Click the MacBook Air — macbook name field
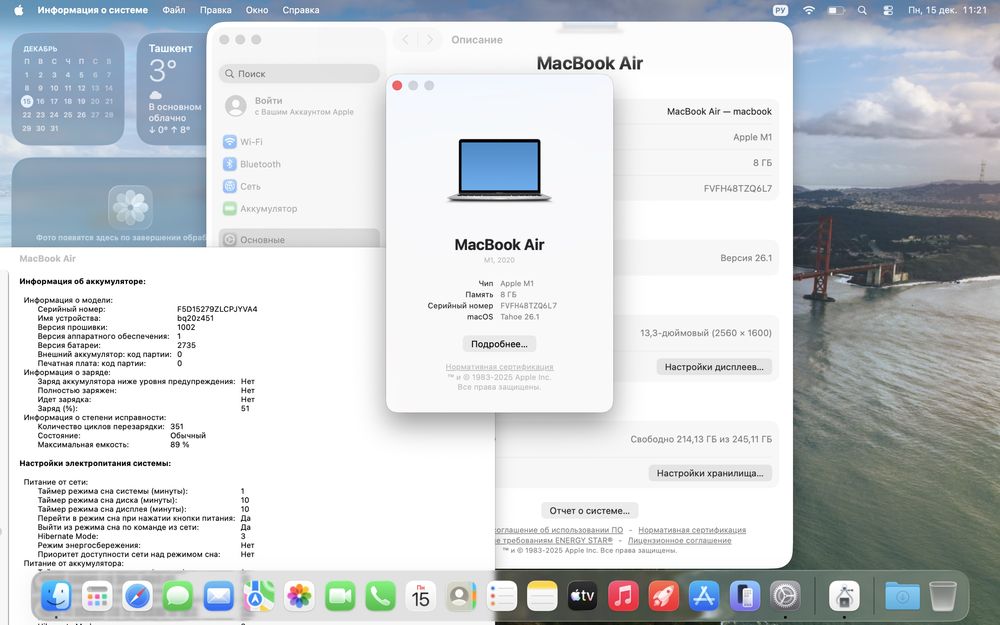Image resolution: width=1000 pixels, height=625 pixels. (x=719, y=112)
